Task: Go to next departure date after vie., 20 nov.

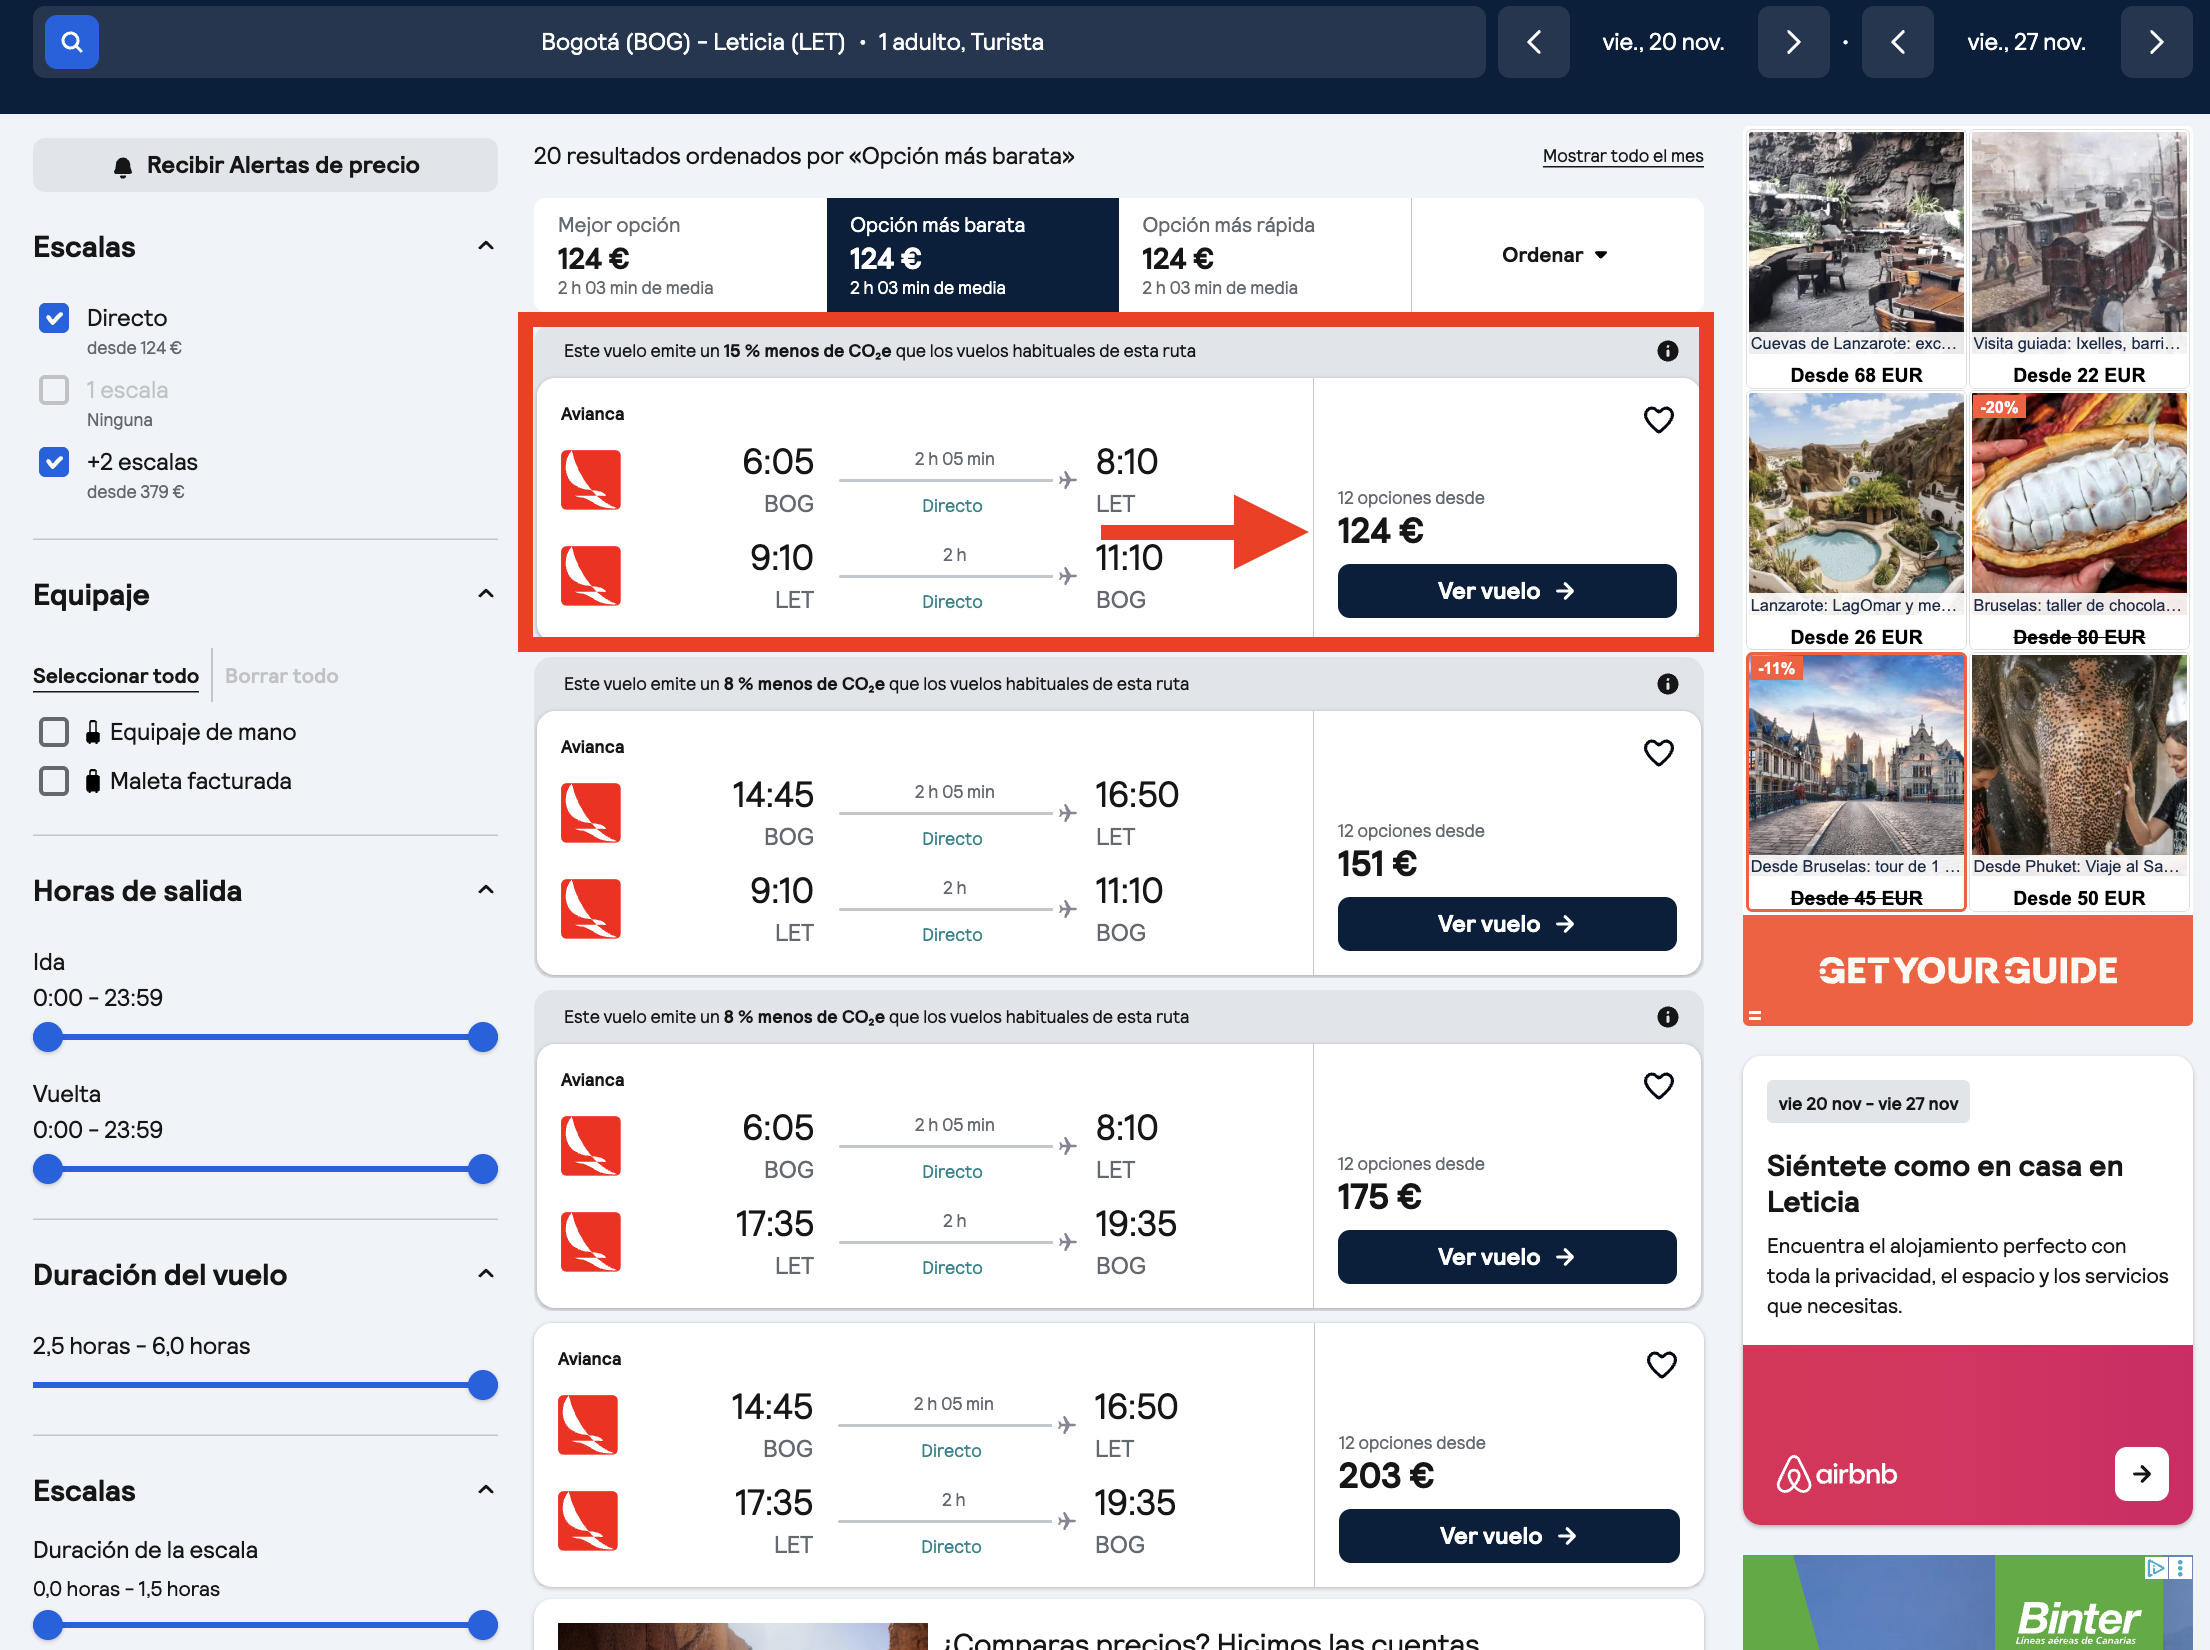Action: coord(1793,42)
